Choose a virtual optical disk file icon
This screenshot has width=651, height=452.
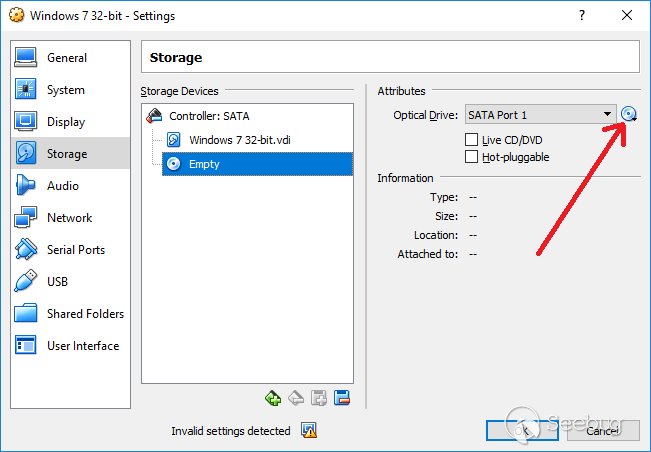pyautogui.click(x=629, y=114)
